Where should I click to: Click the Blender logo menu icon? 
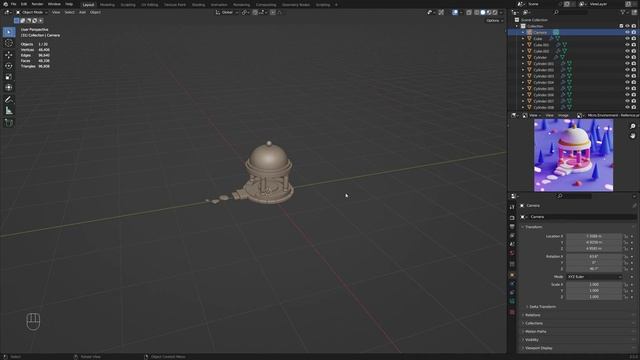[x=5, y=4]
